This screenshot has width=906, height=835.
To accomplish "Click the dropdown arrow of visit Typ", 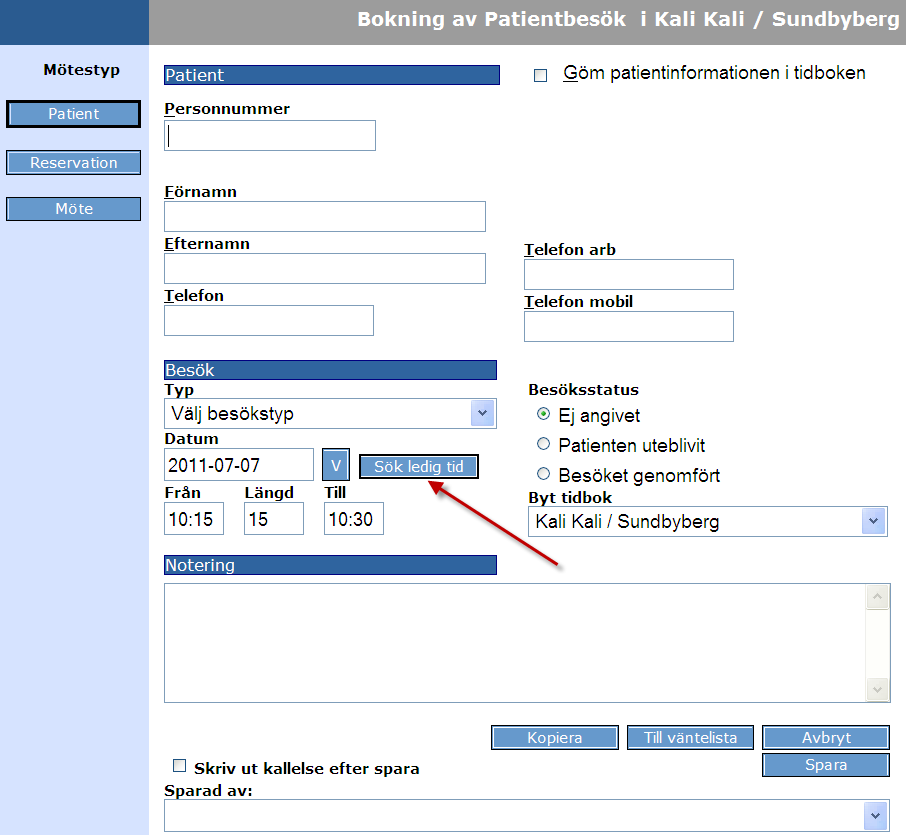I will point(482,413).
